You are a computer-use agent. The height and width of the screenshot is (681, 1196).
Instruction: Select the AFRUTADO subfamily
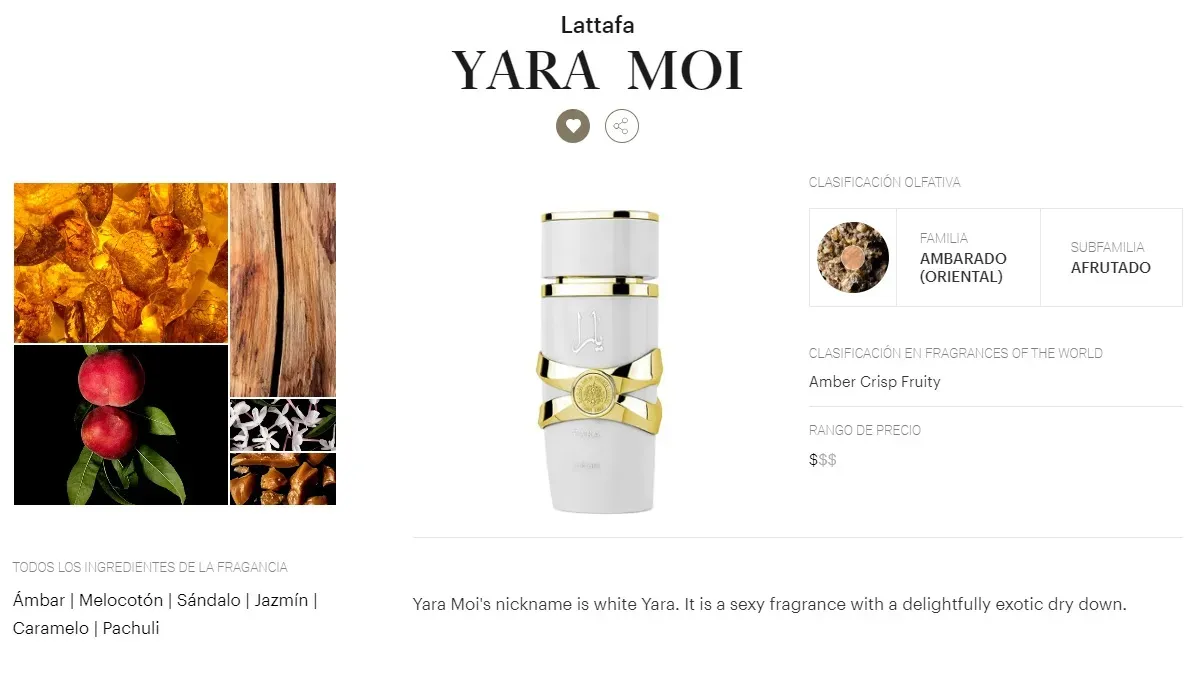(1111, 268)
